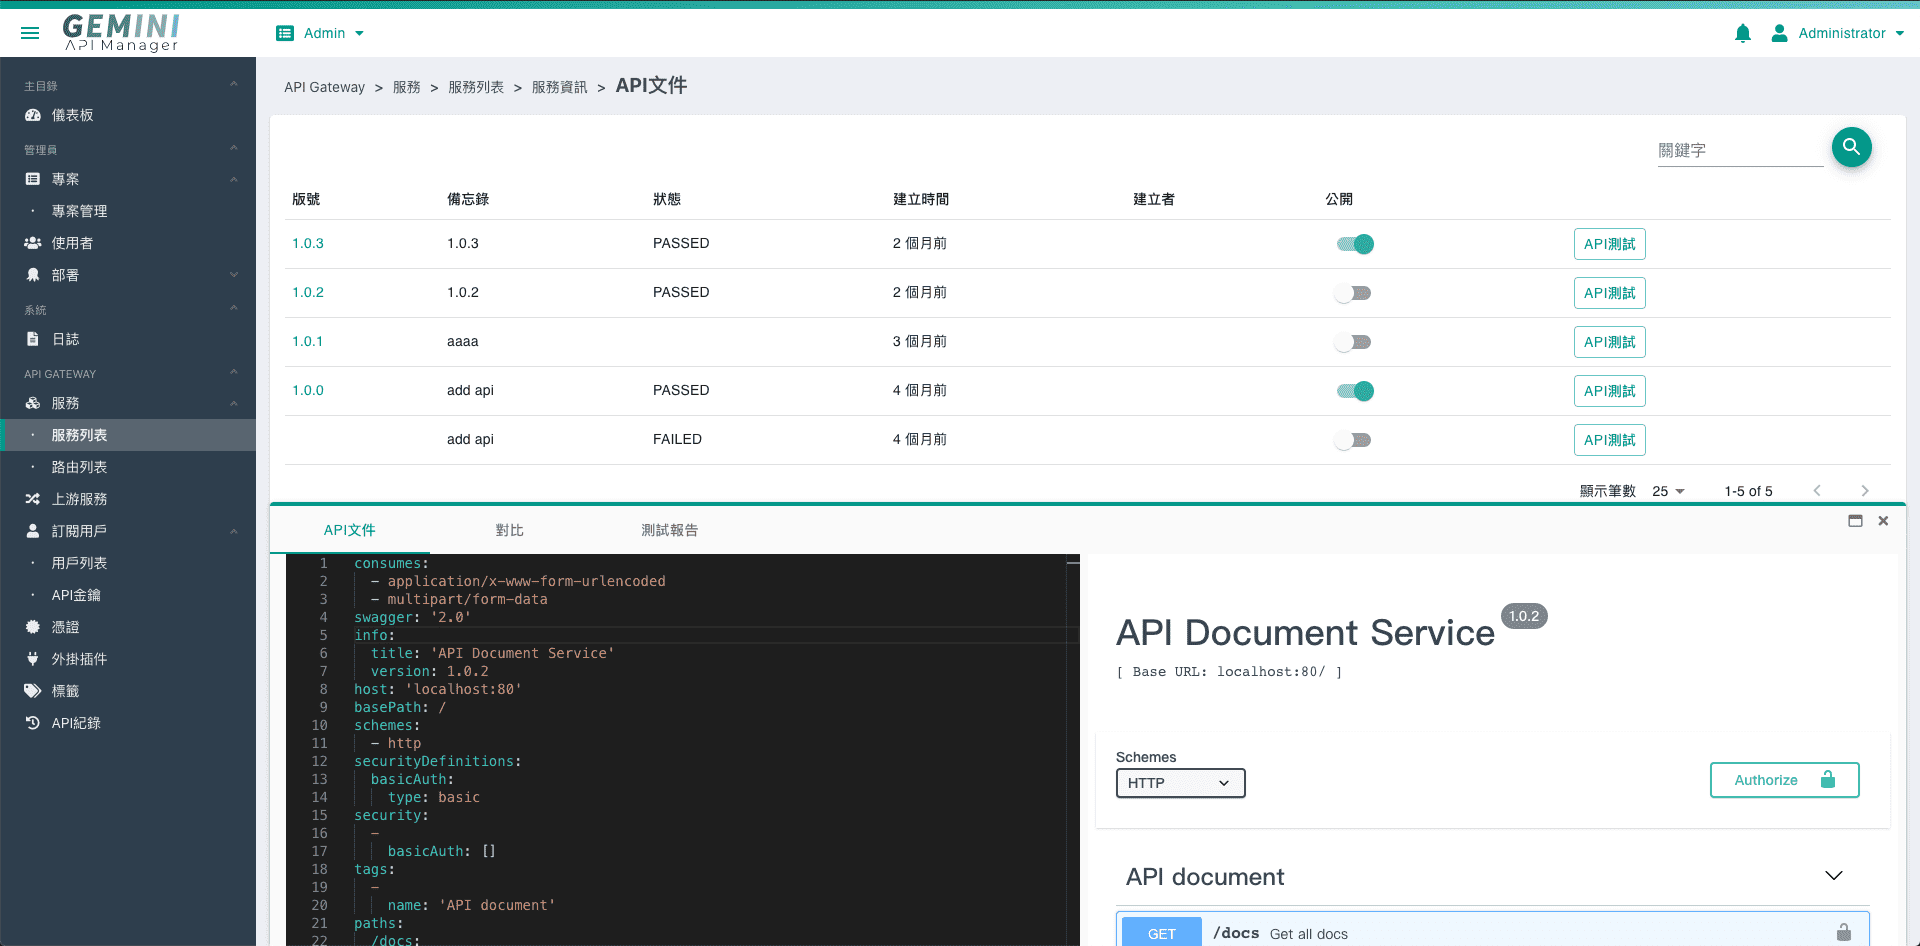Screen dimensions: 1920x946
Task: Click API測試 button for version 1.0.3
Action: point(1609,244)
